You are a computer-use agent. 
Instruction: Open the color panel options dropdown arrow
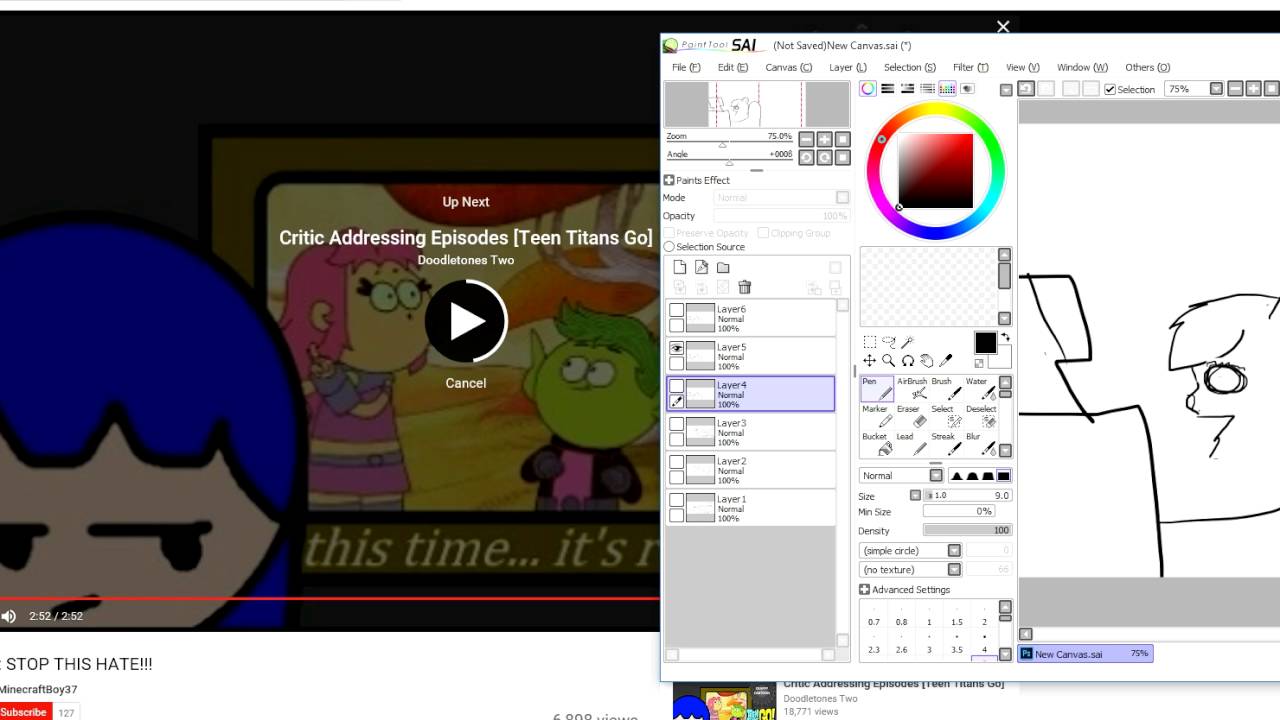tap(1006, 90)
